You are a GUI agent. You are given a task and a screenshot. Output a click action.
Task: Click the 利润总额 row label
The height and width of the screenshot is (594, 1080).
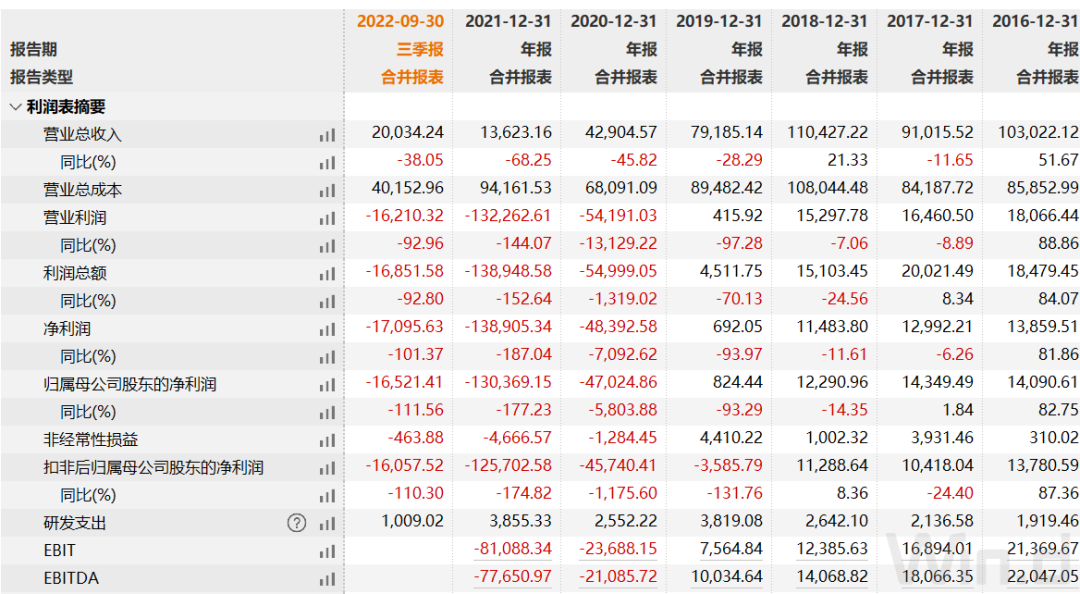75,273
